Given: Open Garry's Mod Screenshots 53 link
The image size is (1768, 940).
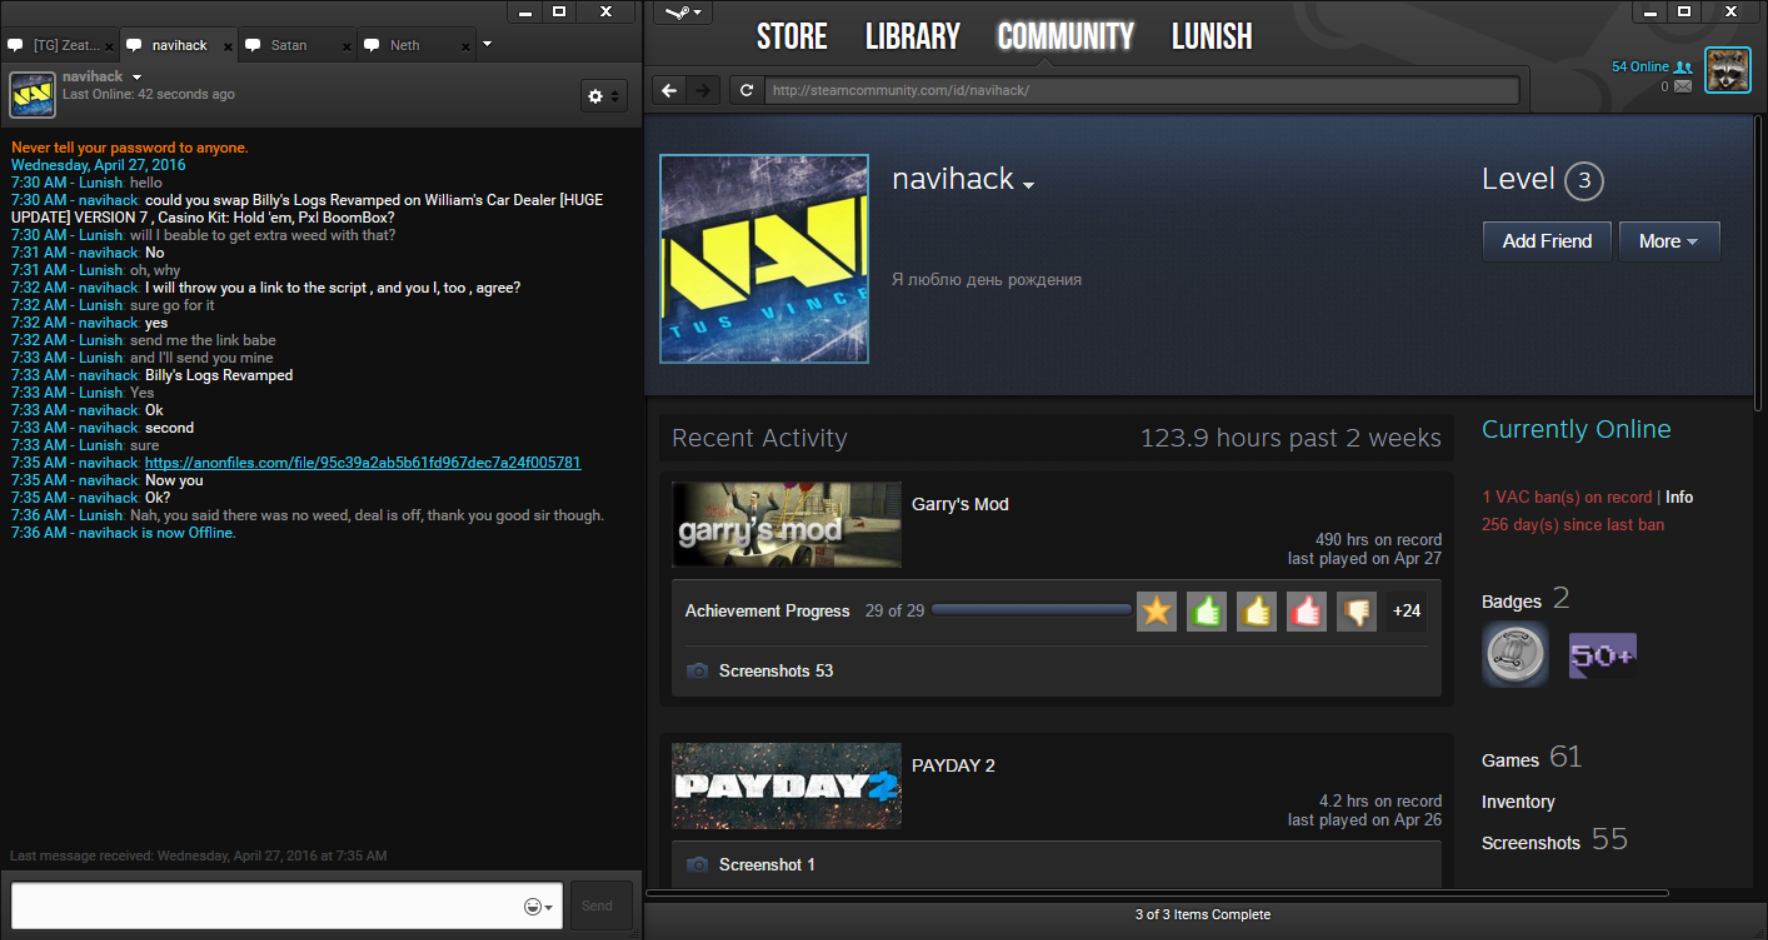Looking at the screenshot, I should [x=776, y=671].
